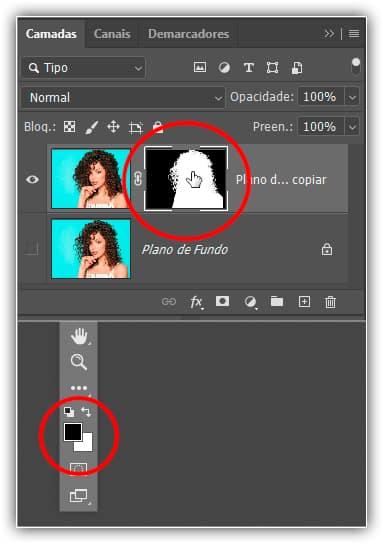383x544 pixels.
Task: Open the fx layer style menu
Action: [196, 302]
